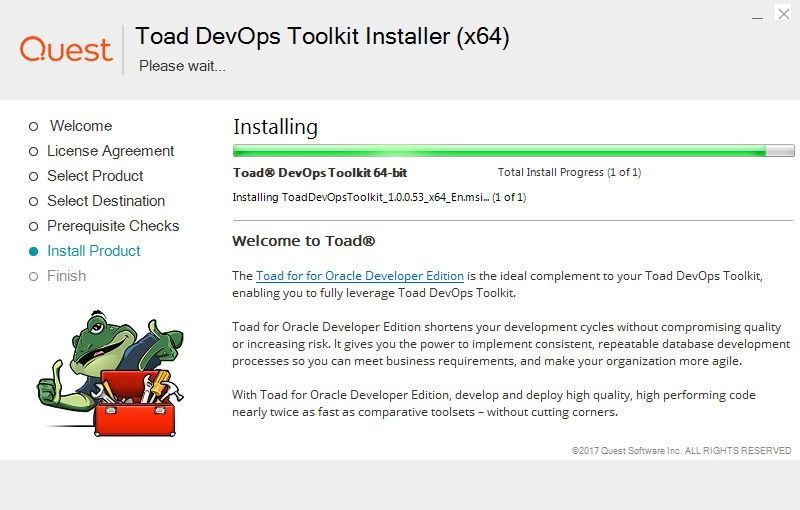
Task: Select the License Agreement step bullet
Action: click(33, 151)
